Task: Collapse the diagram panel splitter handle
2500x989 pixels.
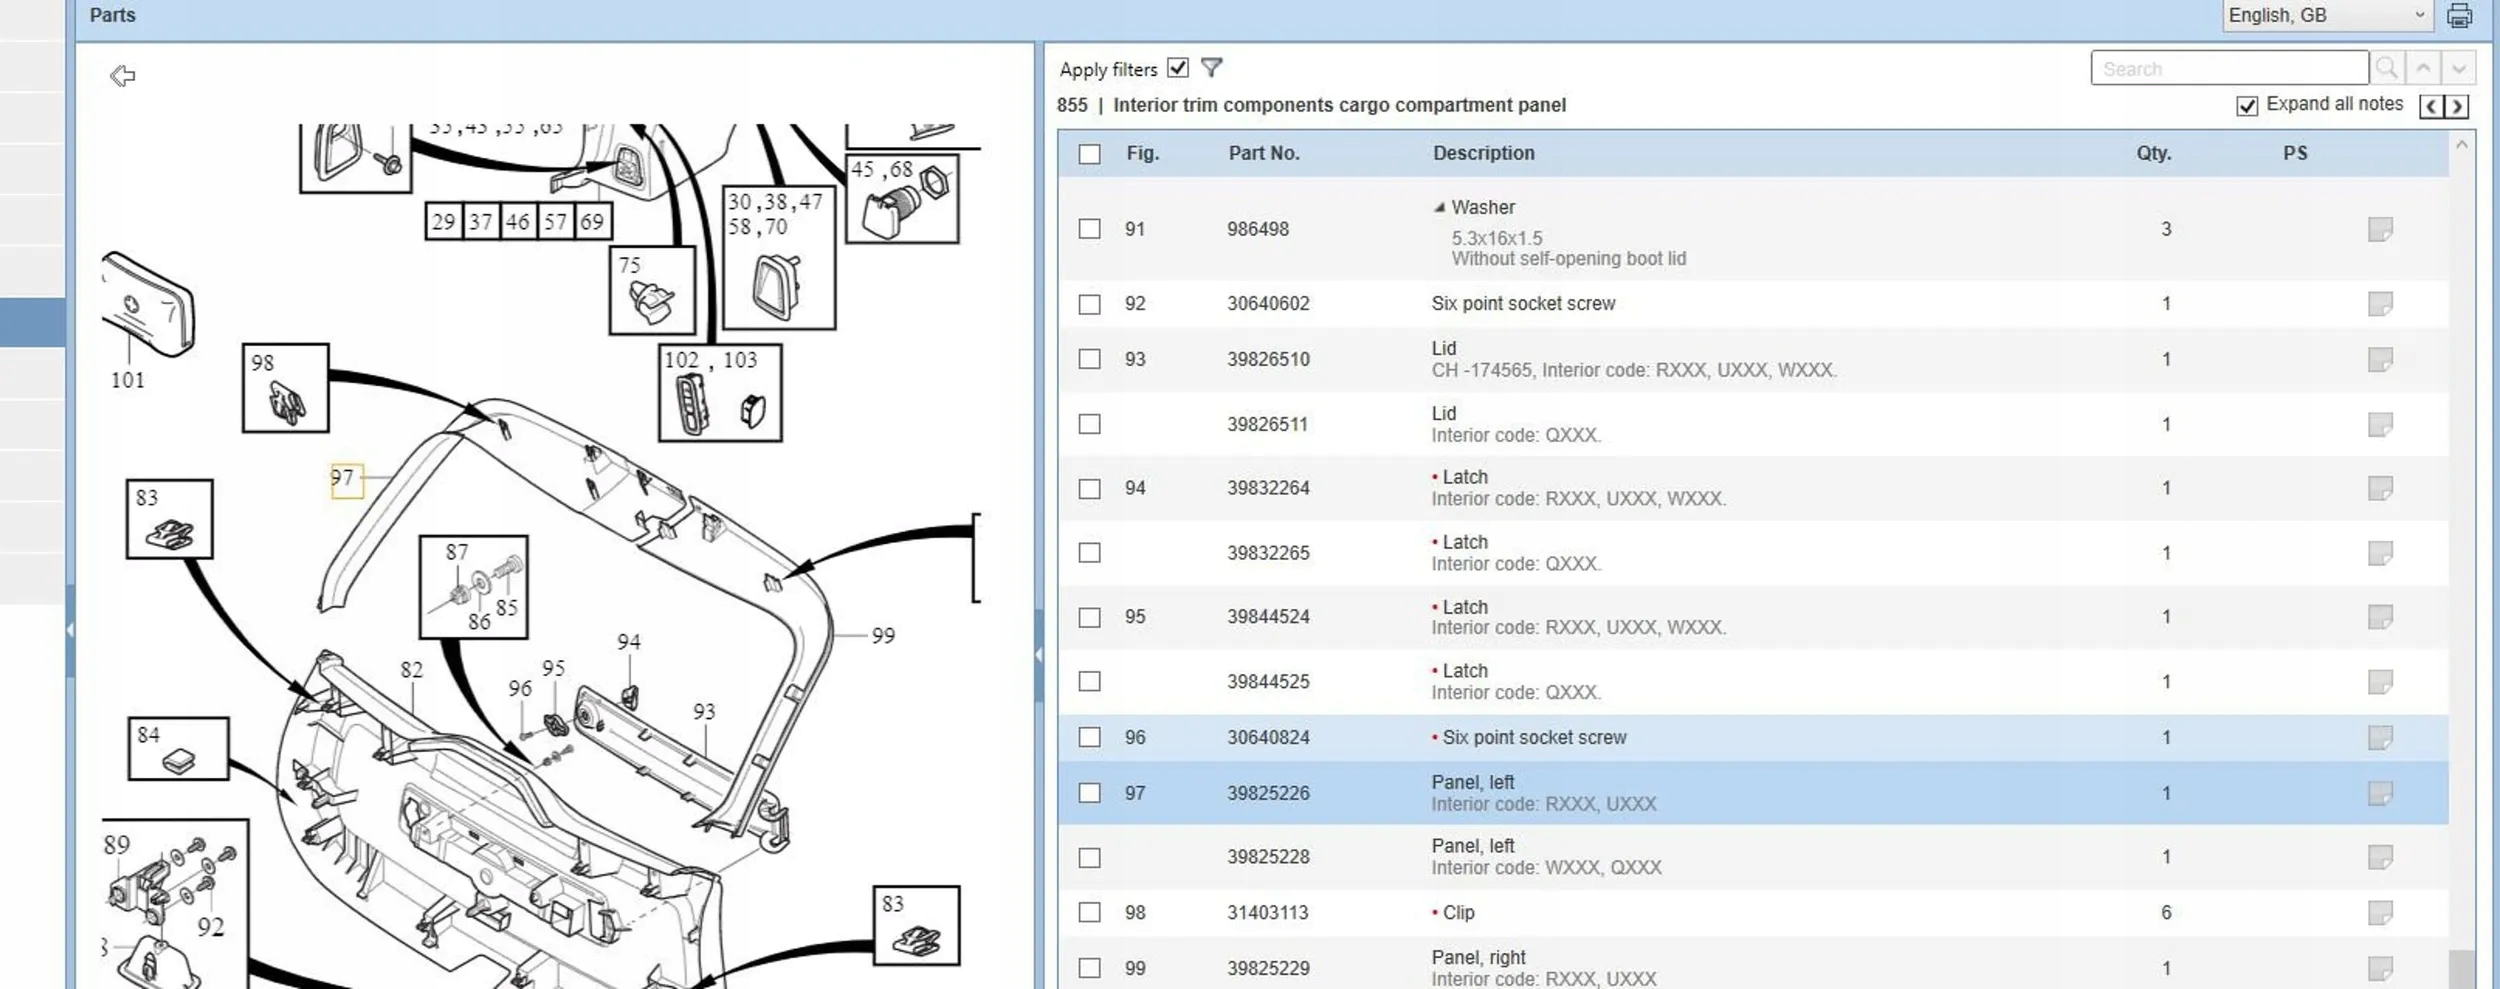Action: [x=1039, y=655]
